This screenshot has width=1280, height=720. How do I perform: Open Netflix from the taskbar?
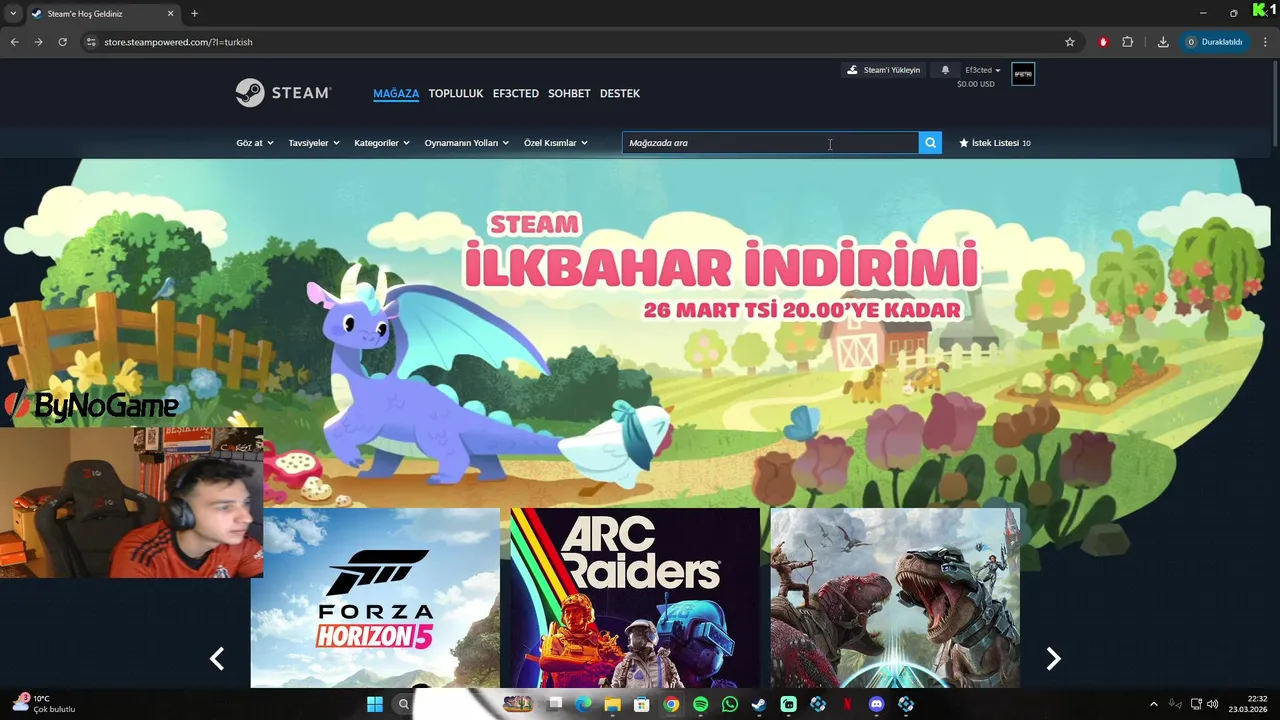[x=847, y=704]
